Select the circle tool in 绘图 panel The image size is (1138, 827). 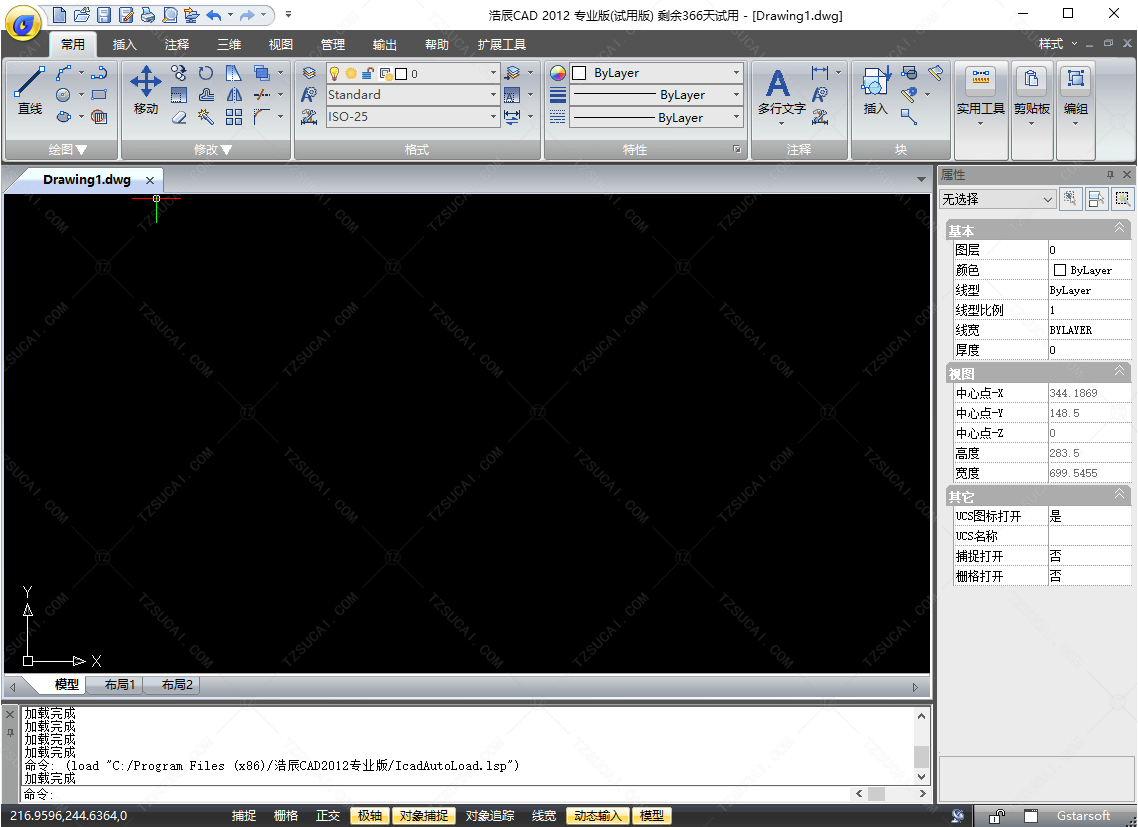(64, 94)
